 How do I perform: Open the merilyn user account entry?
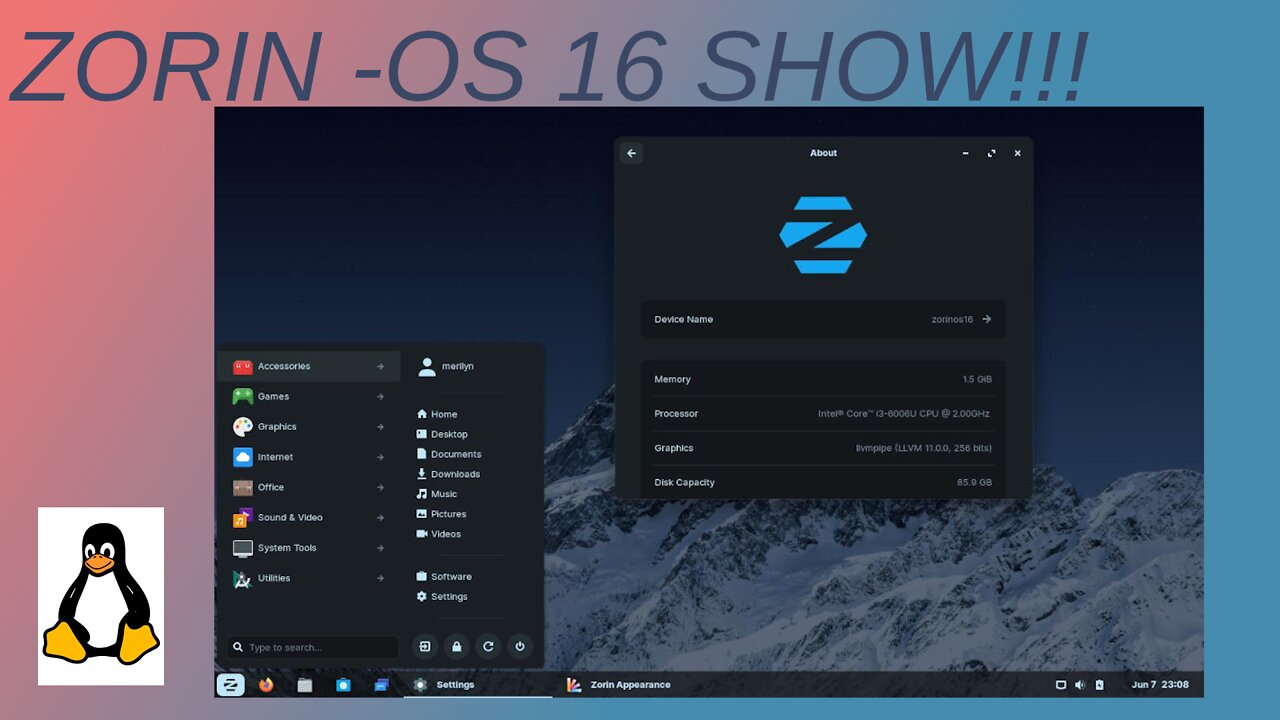point(446,367)
